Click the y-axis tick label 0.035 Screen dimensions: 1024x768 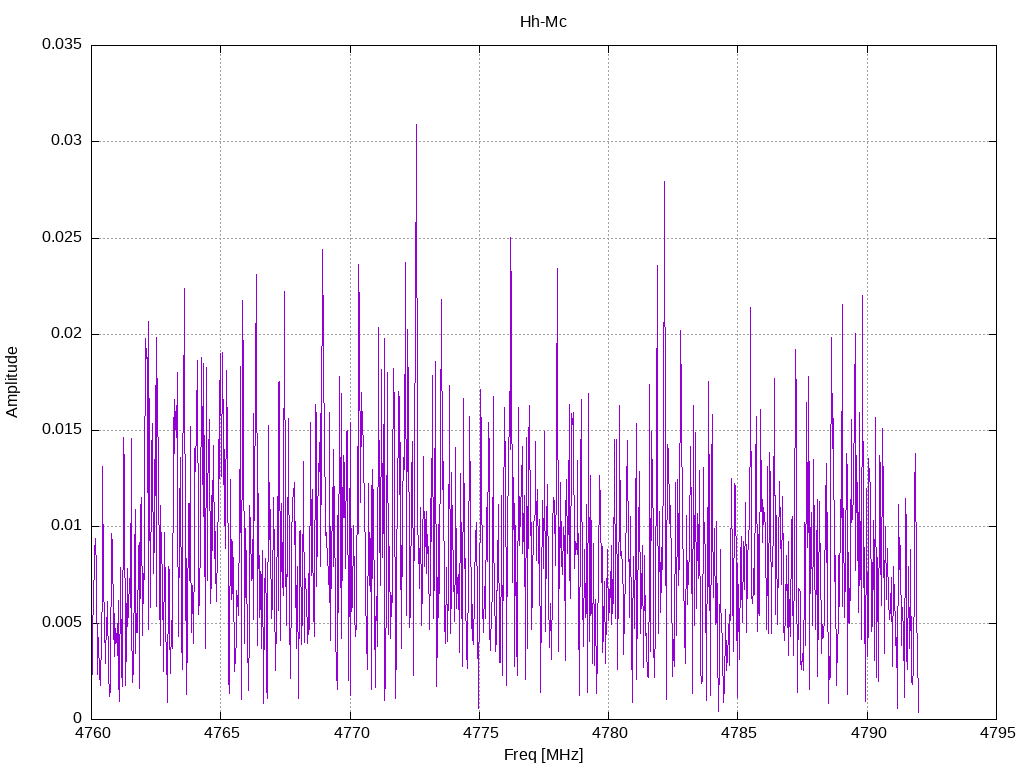[x=62, y=44]
